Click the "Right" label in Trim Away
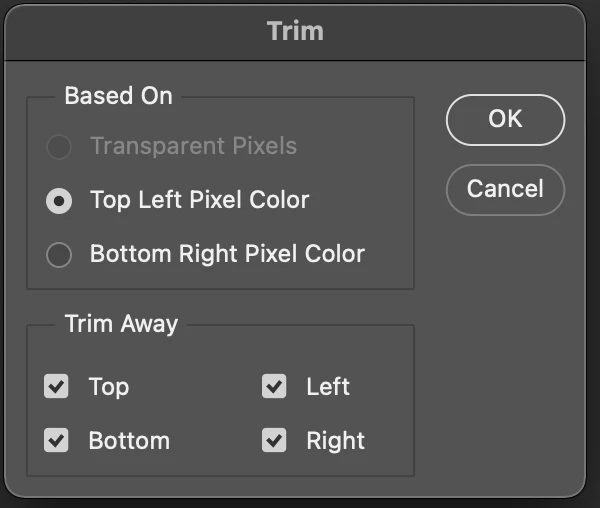Viewport: 600px width, 508px height. [x=335, y=440]
